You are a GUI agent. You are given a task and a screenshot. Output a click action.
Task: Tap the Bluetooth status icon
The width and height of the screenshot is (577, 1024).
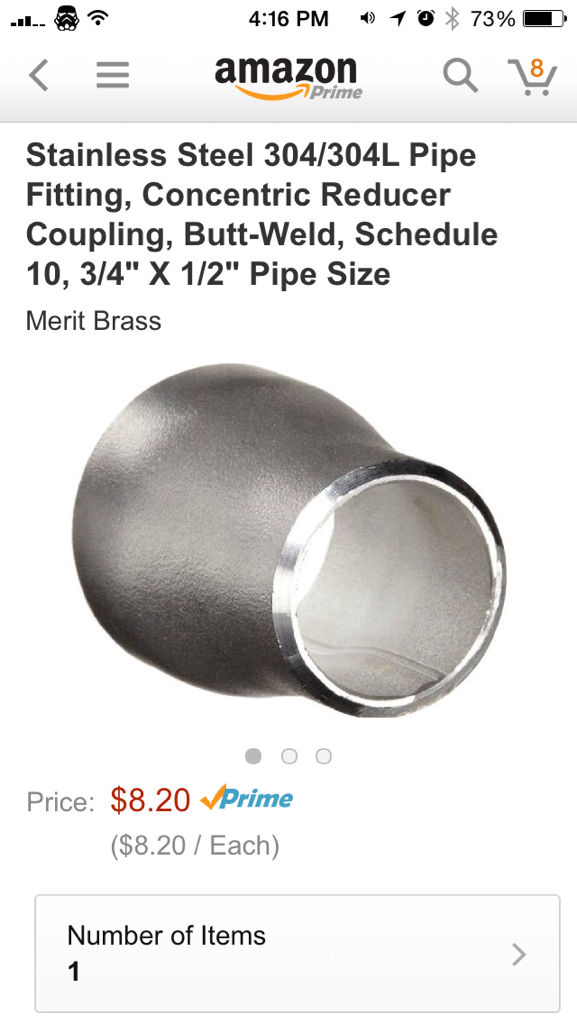(x=451, y=19)
